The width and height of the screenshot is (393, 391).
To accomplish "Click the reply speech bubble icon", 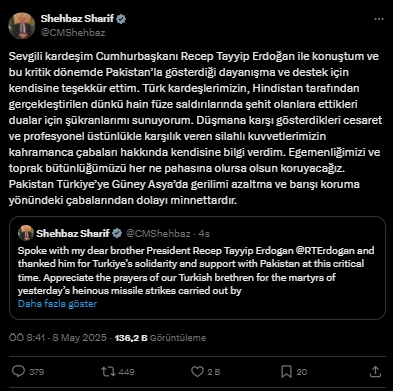I will click(x=18, y=371).
